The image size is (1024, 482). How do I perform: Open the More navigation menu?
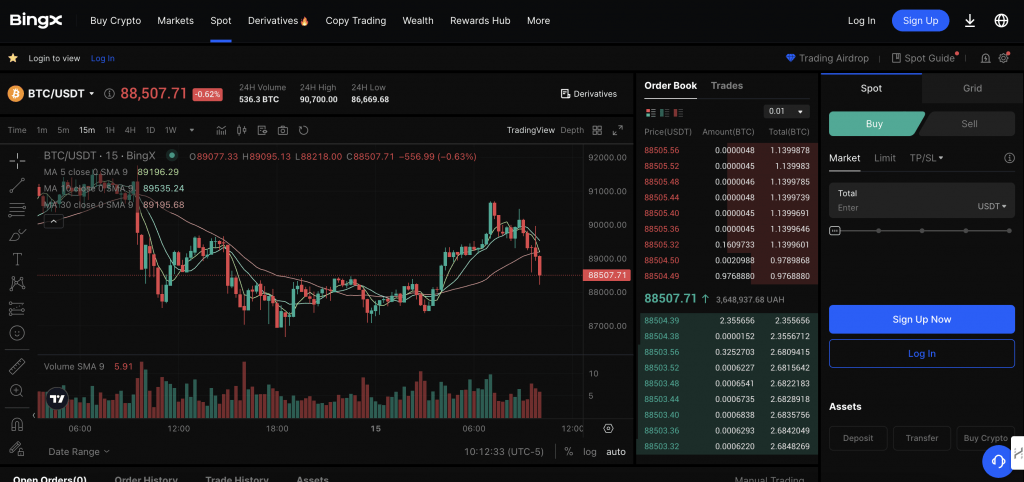tap(538, 20)
